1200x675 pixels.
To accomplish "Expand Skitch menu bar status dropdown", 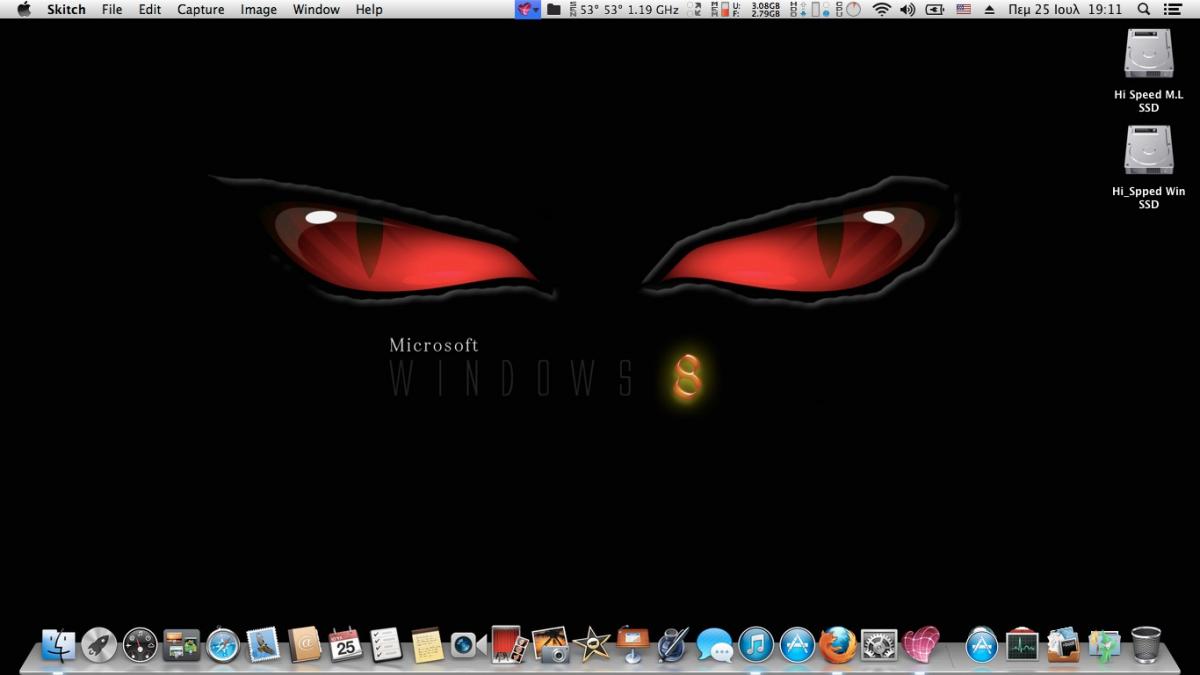I will click(528, 9).
